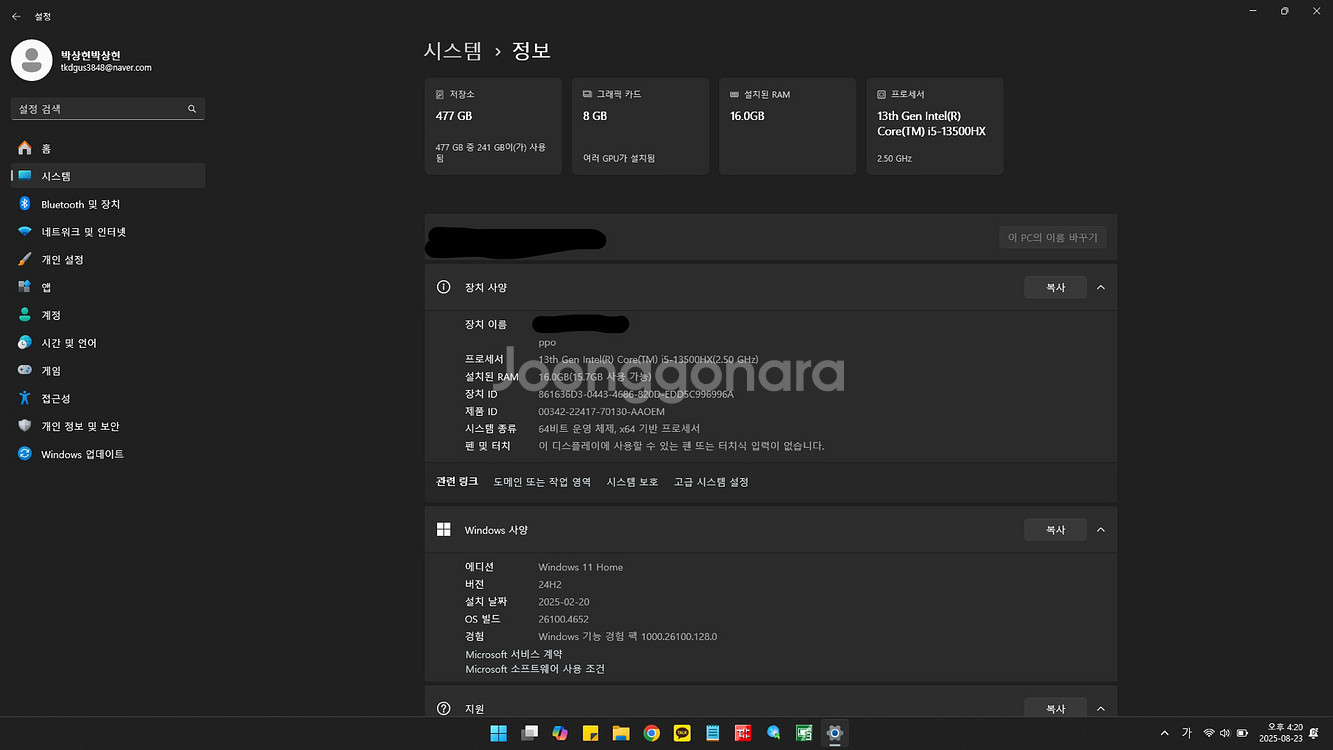Copy 지원 info with its 복사 button
Image resolution: width=1333 pixels, height=750 pixels.
click(1055, 708)
